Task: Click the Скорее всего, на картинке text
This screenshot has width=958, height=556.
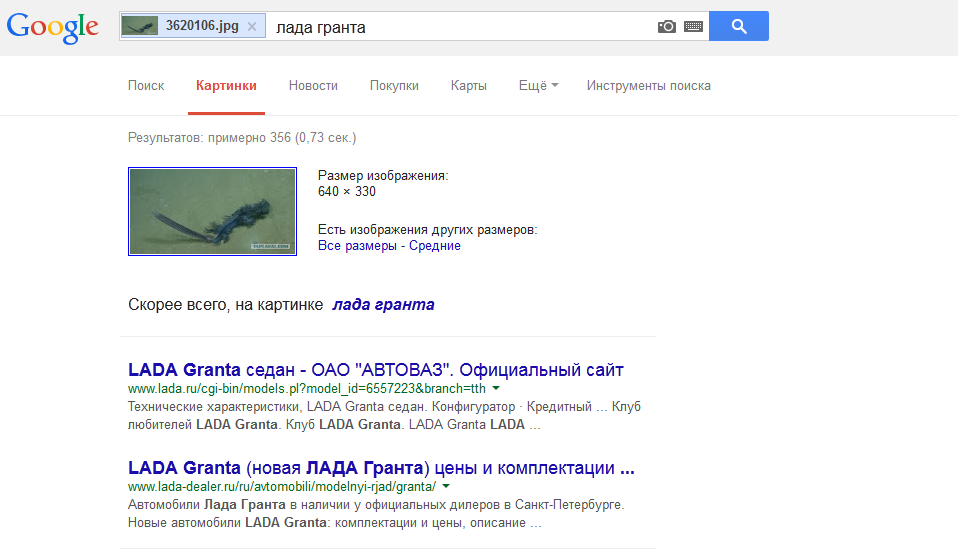Action: click(x=225, y=304)
